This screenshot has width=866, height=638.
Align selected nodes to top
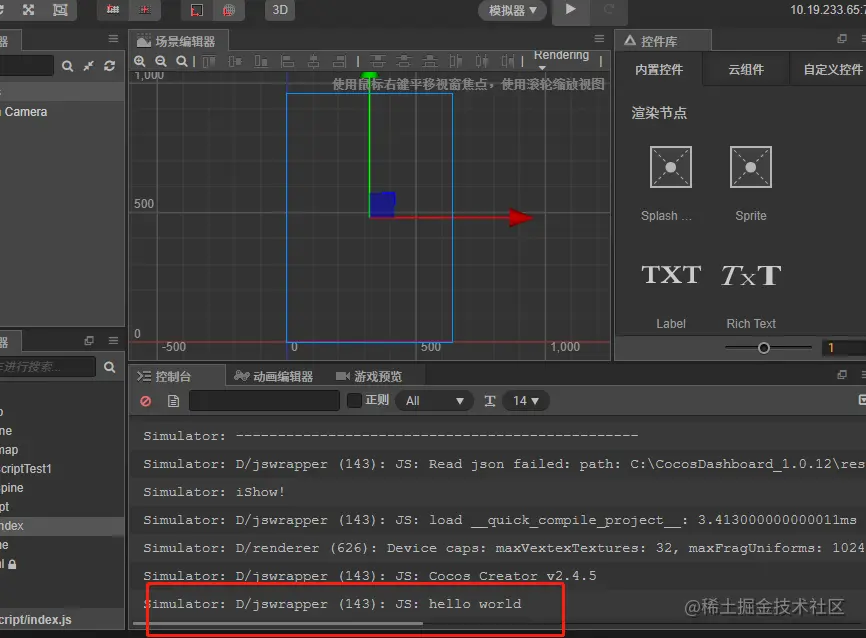point(209,61)
